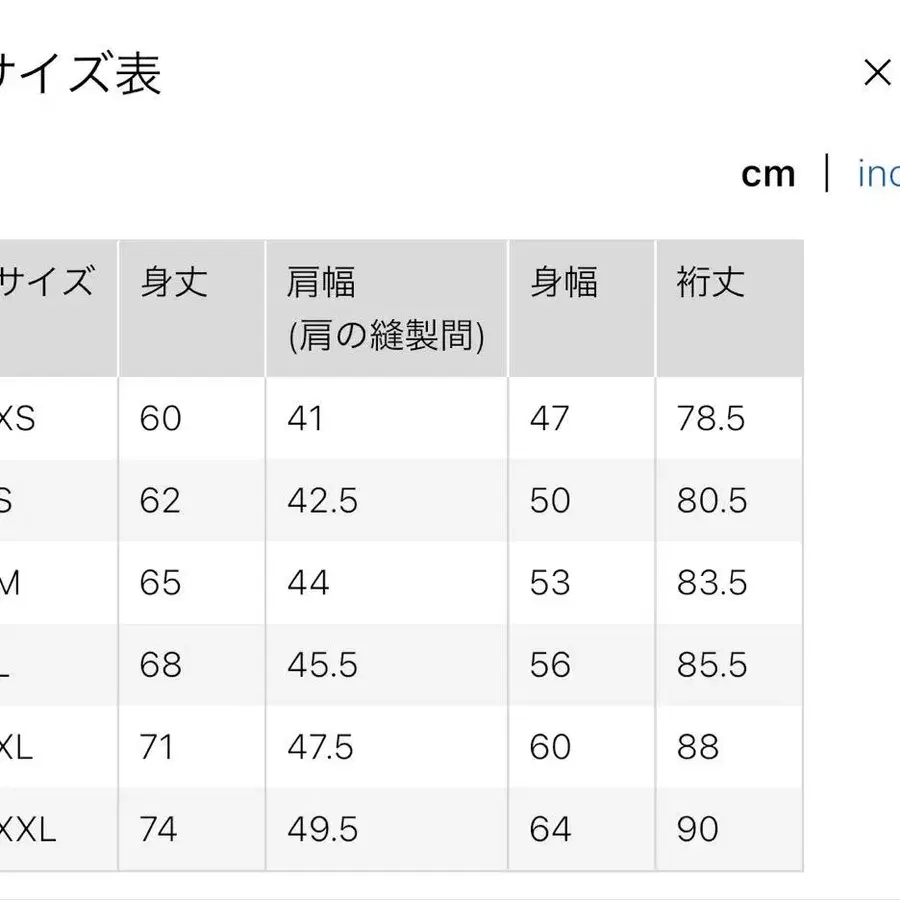
Task: Select the 肩幅 value 41 for XS
Action: coord(305,419)
